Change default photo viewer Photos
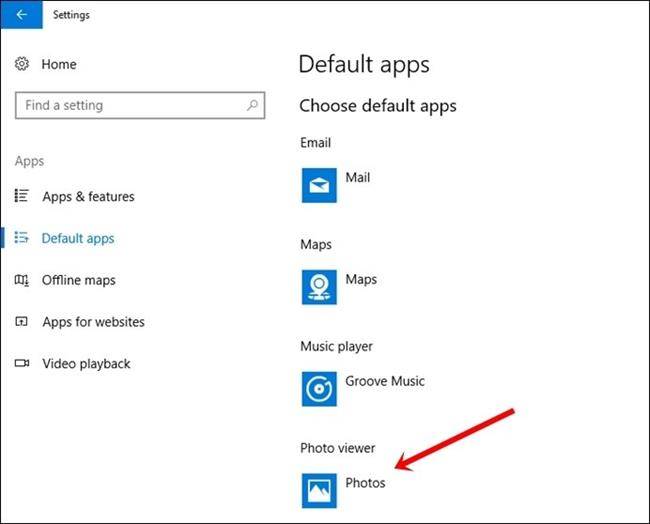 pos(365,483)
